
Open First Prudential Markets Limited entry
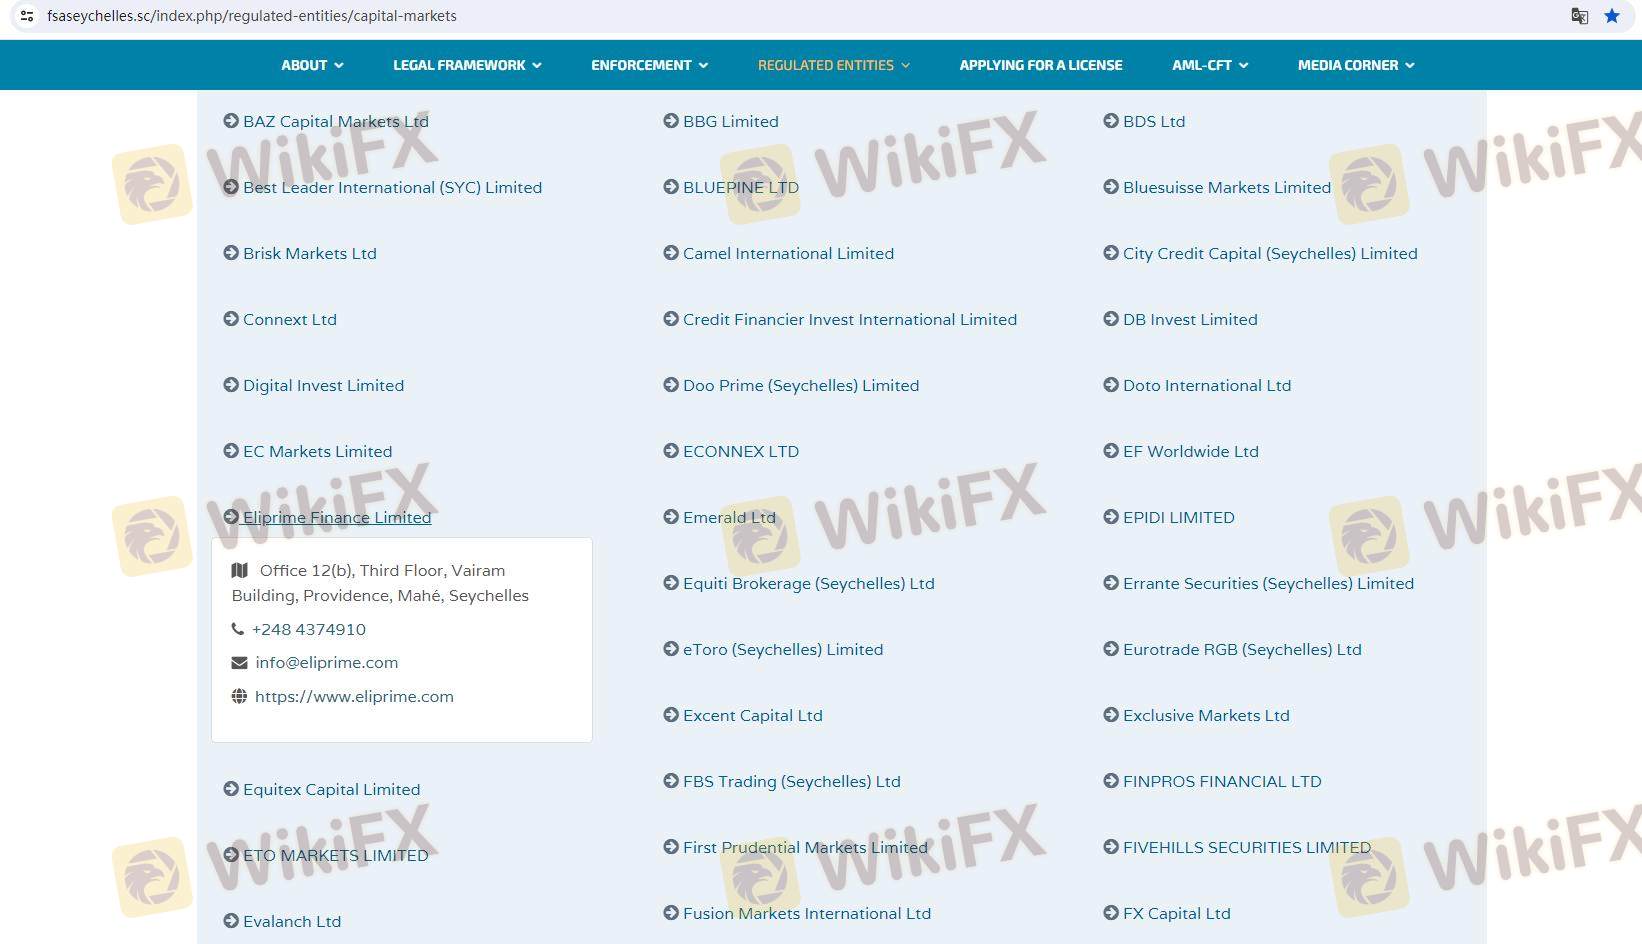point(805,847)
